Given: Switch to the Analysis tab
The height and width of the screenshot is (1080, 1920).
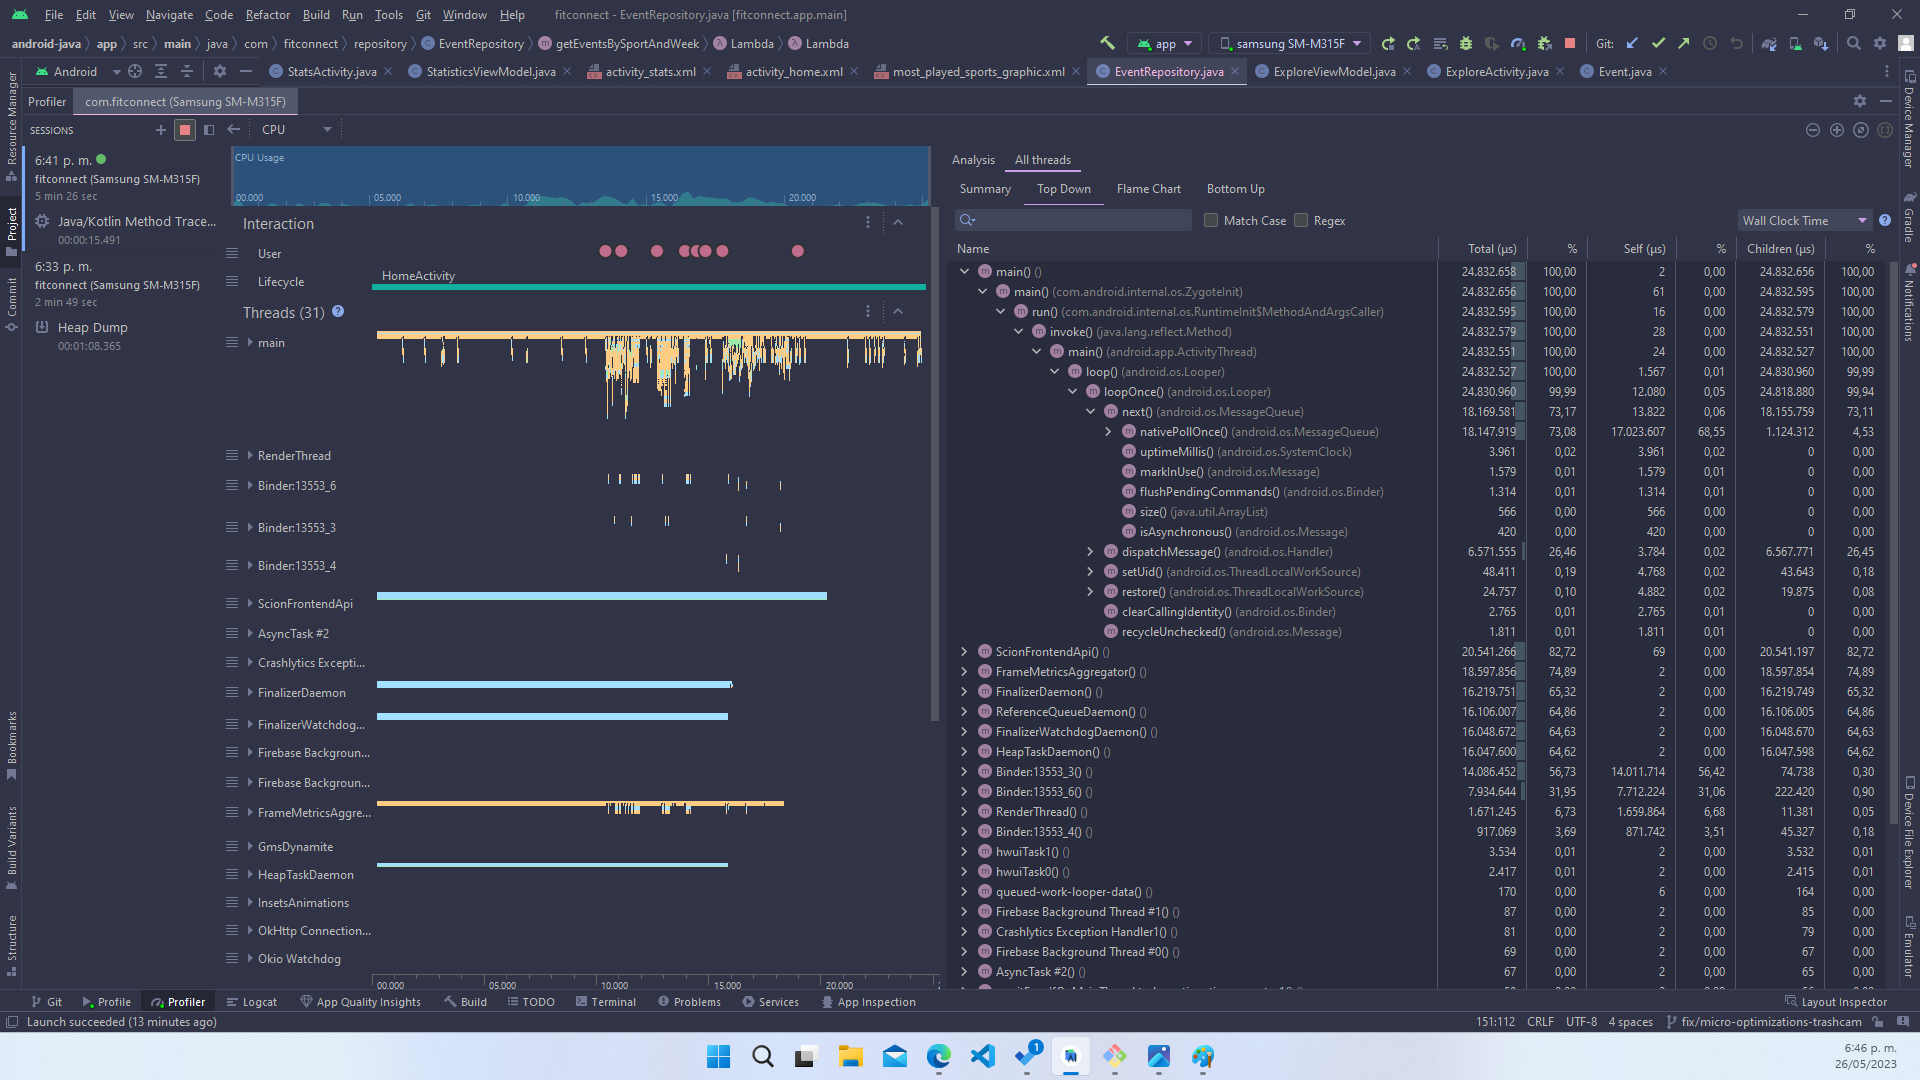Looking at the screenshot, I should [x=973, y=159].
